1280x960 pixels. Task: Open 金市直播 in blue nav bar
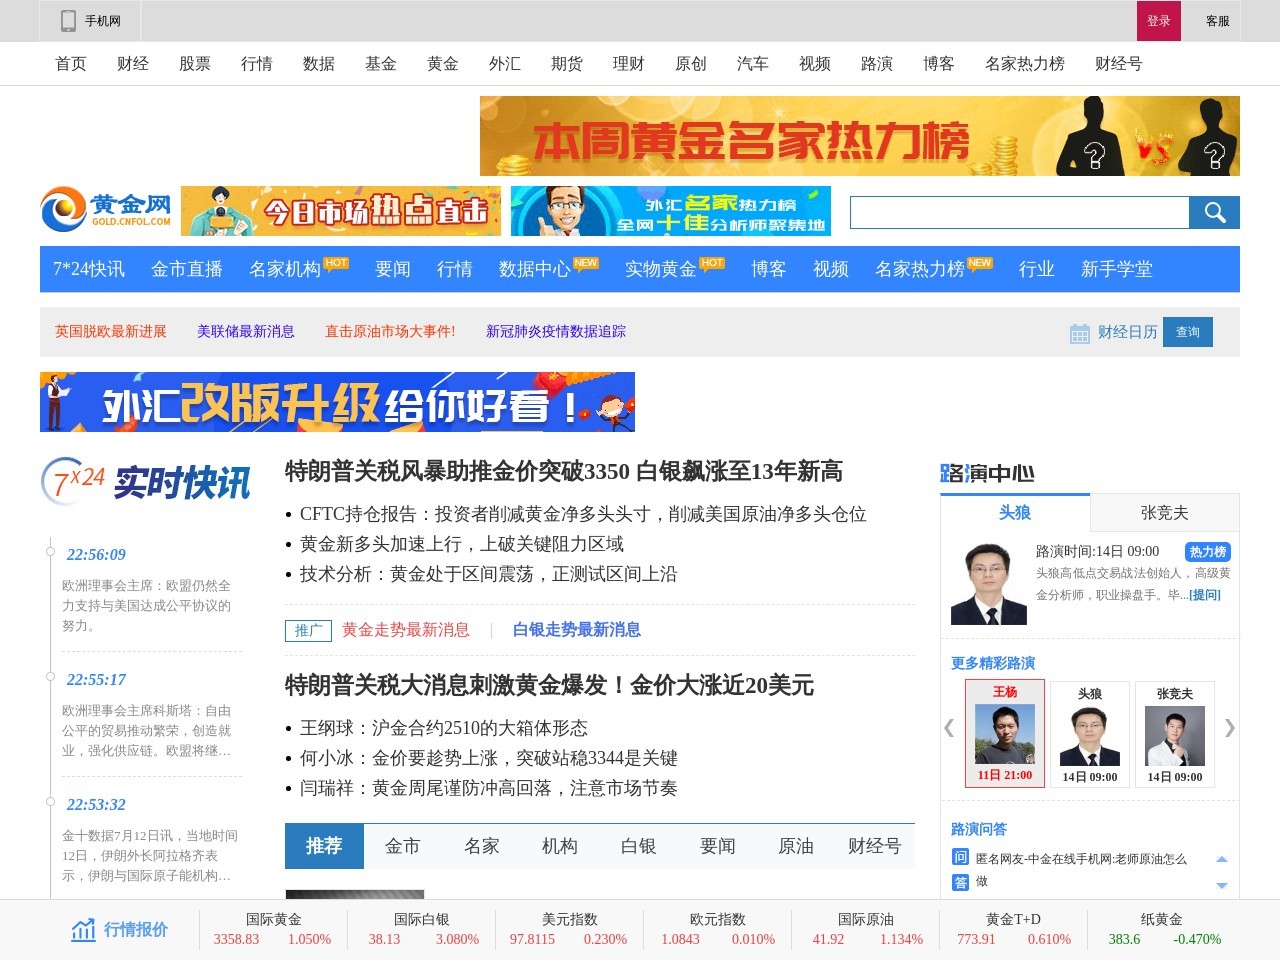click(x=187, y=269)
